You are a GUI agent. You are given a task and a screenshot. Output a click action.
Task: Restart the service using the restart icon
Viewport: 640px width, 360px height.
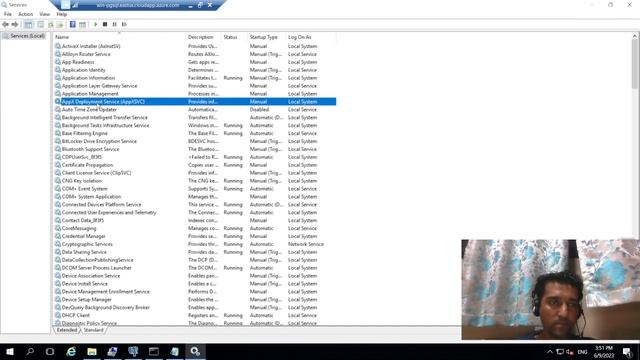(x=124, y=24)
